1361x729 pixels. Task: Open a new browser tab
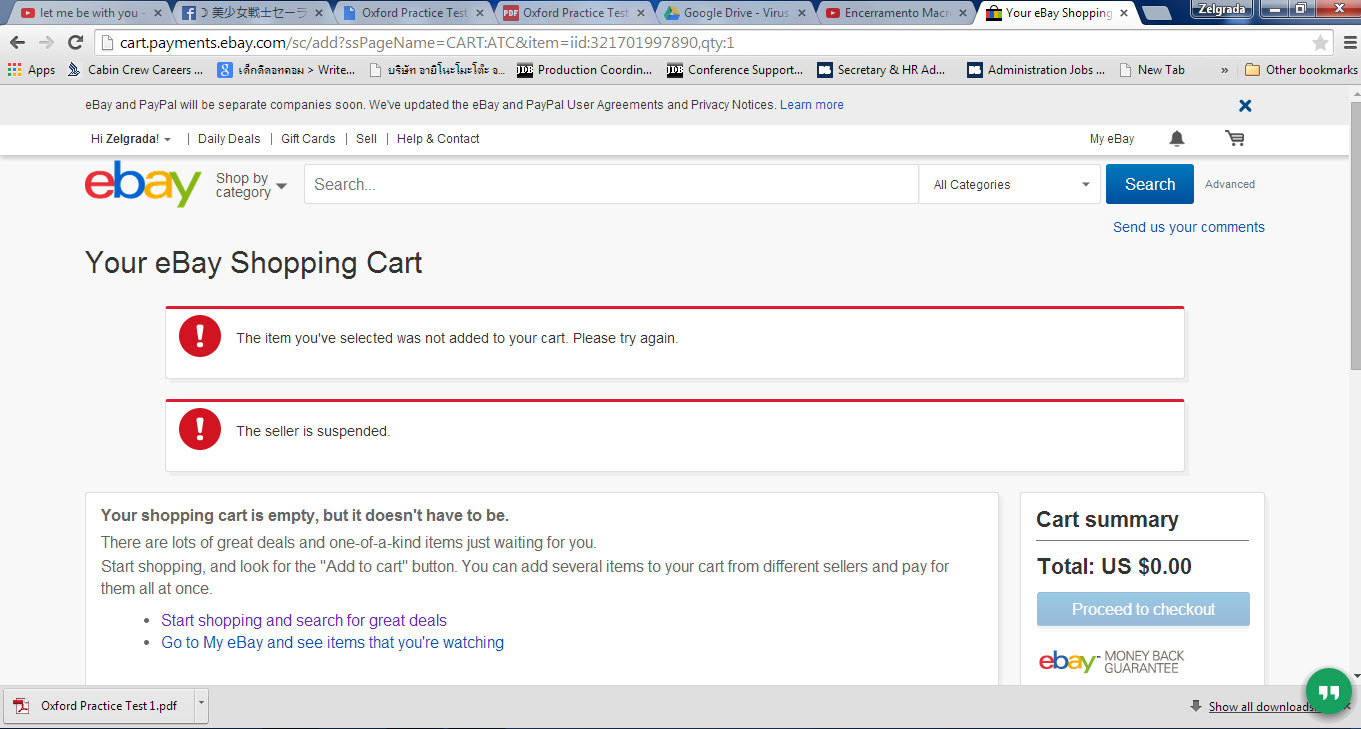pos(1157,13)
